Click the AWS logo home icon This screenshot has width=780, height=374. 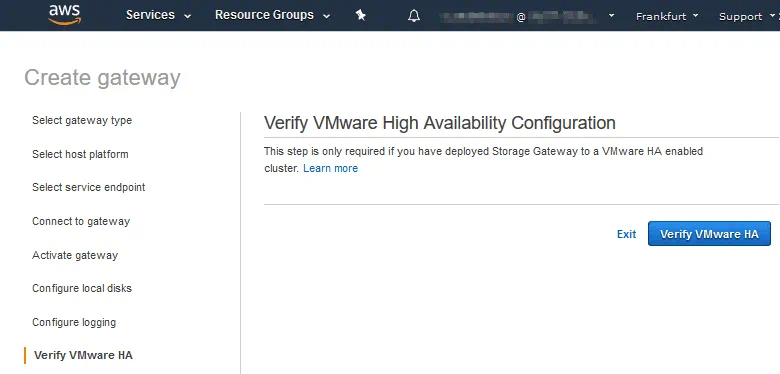coord(65,14)
